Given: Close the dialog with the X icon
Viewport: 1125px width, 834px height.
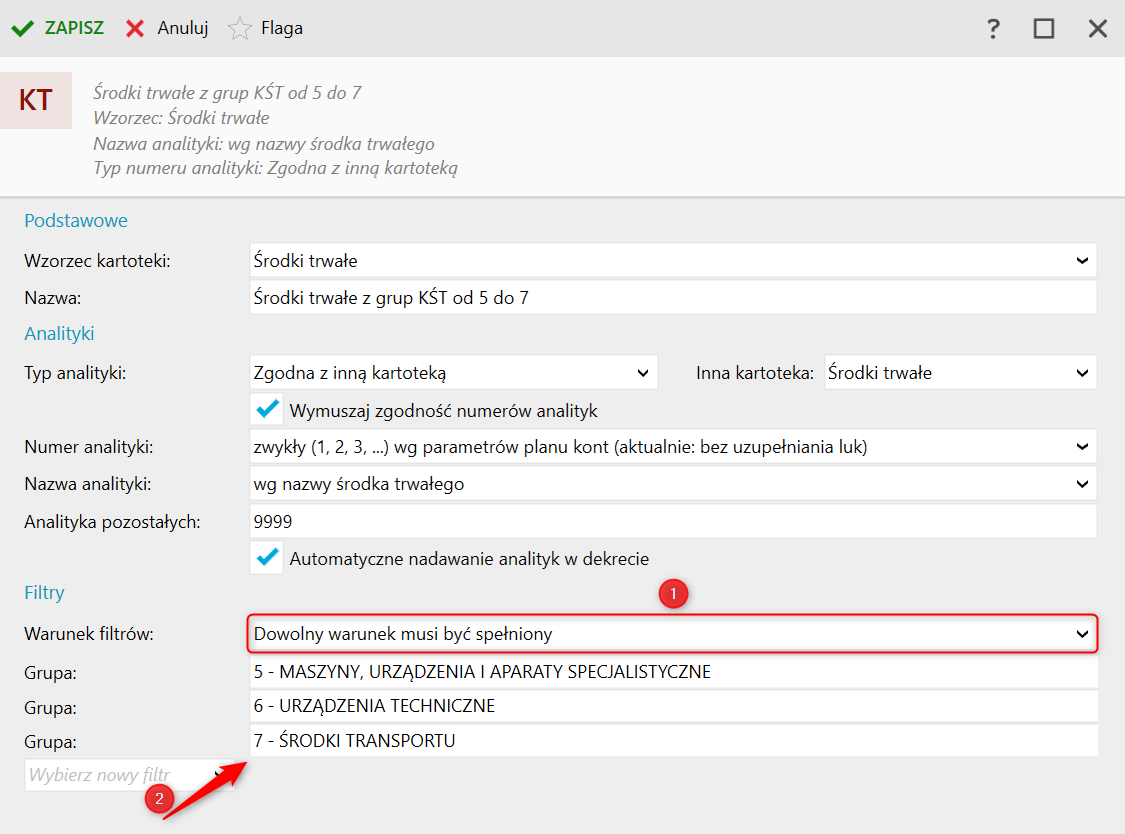Looking at the screenshot, I should tap(1098, 29).
